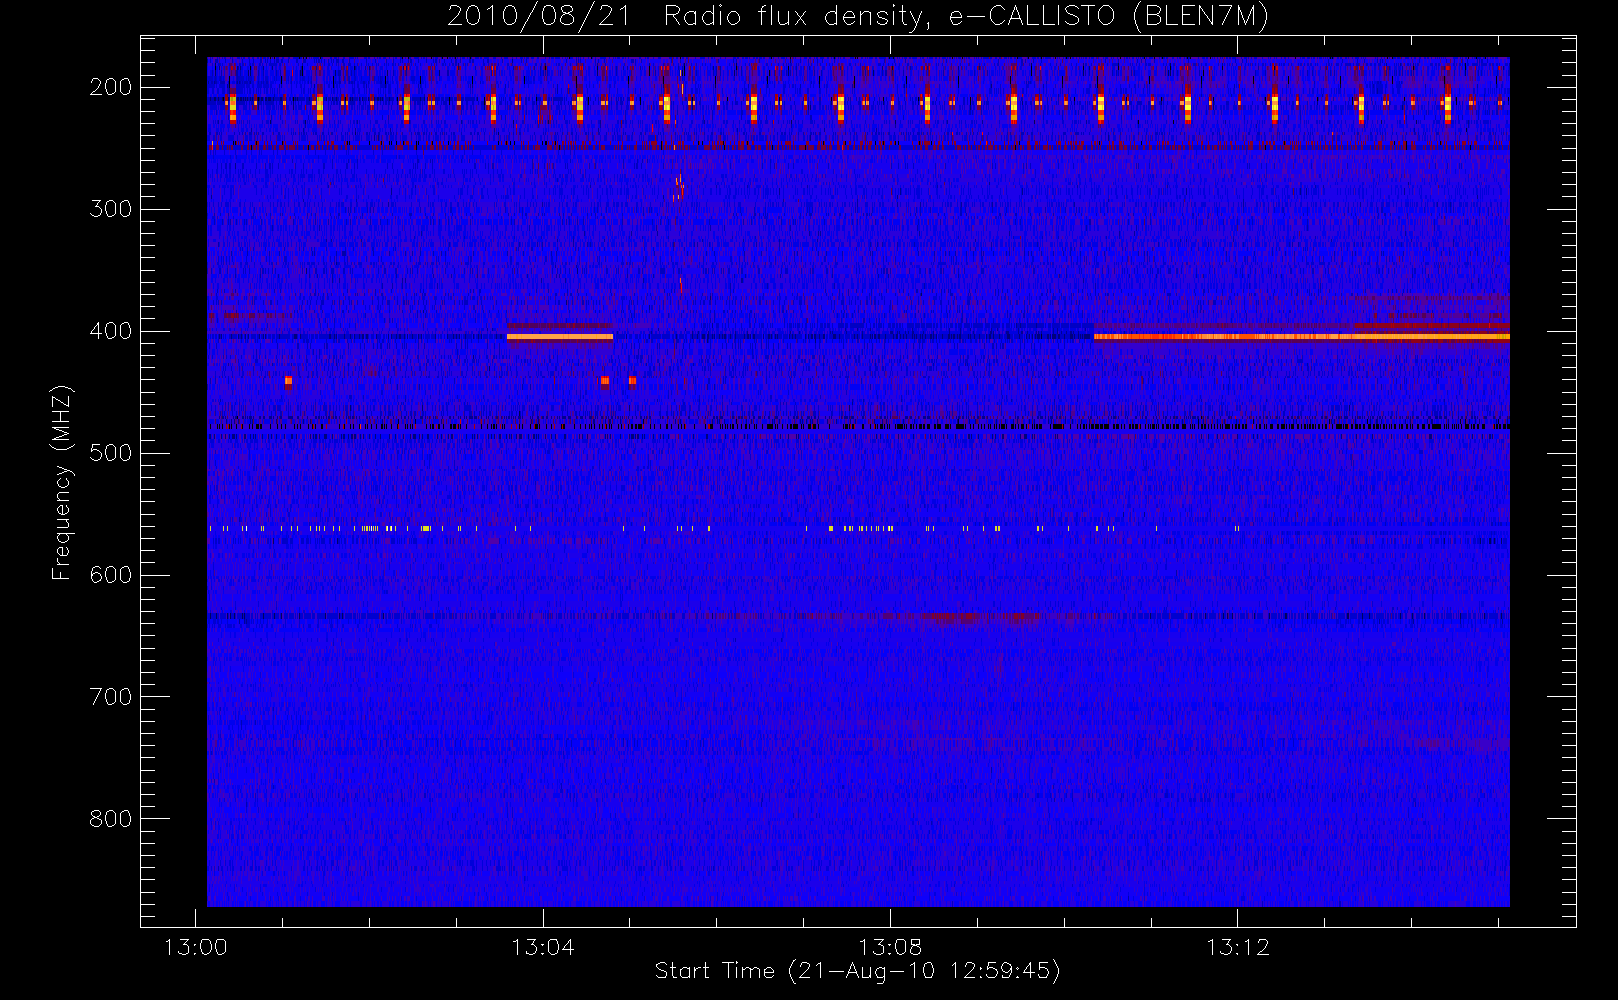1618x1000 pixels.
Task: Click the 500 frequency axis label
Action: 110,453
